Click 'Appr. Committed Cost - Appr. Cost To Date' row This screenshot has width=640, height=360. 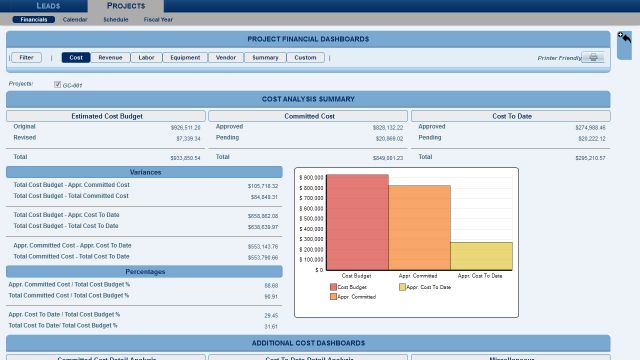pos(144,246)
